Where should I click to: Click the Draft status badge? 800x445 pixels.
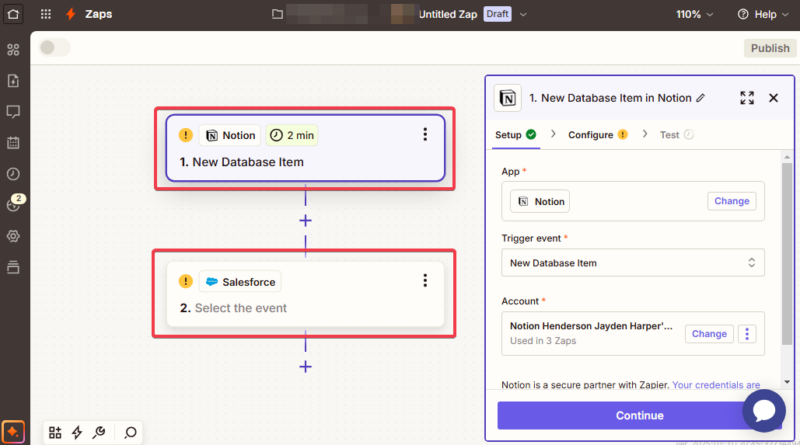[497, 14]
